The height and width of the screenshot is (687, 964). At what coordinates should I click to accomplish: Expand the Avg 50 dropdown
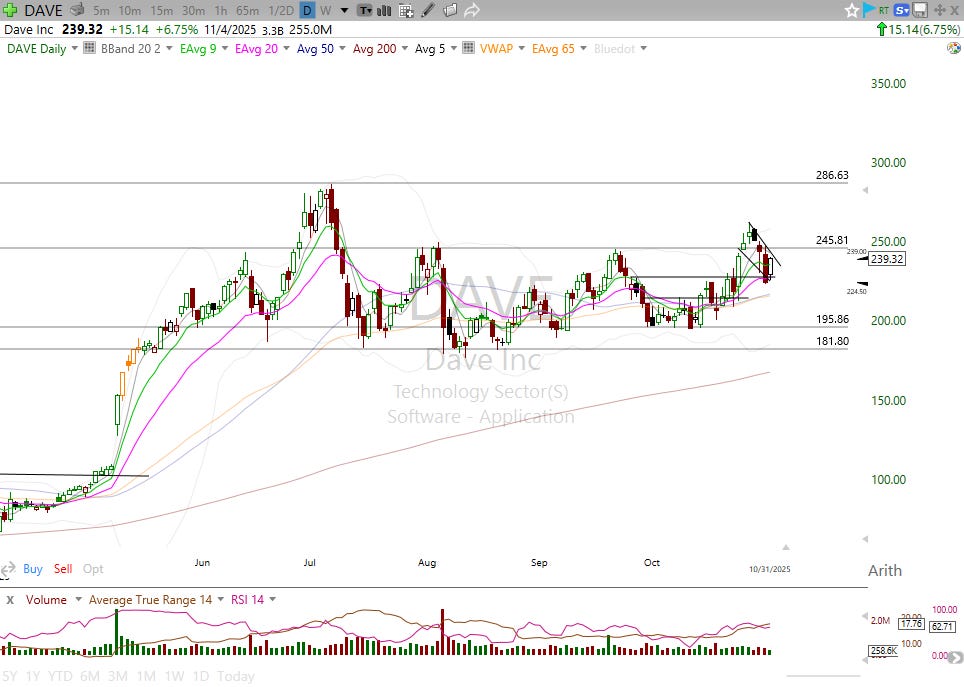pyautogui.click(x=342, y=48)
